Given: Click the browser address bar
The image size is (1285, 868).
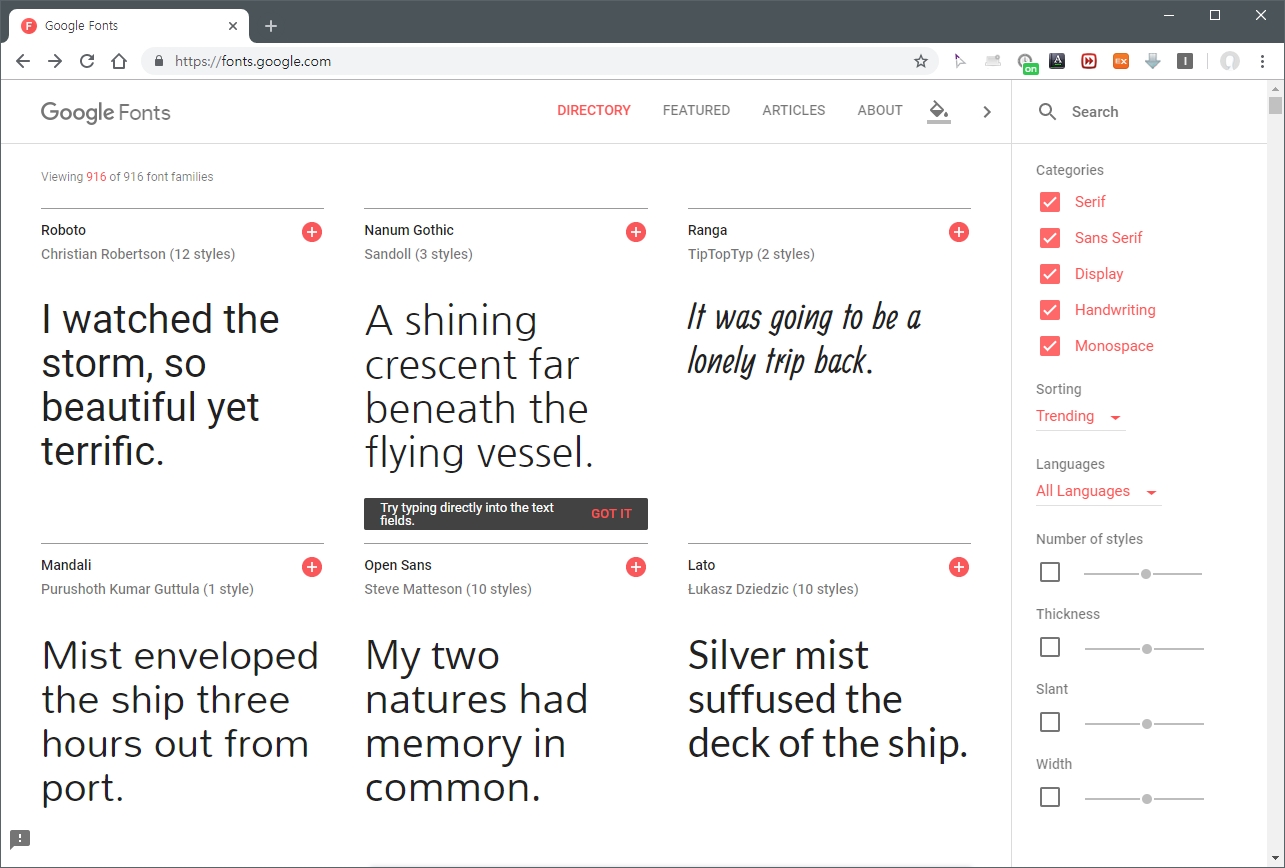Looking at the screenshot, I should click(540, 61).
